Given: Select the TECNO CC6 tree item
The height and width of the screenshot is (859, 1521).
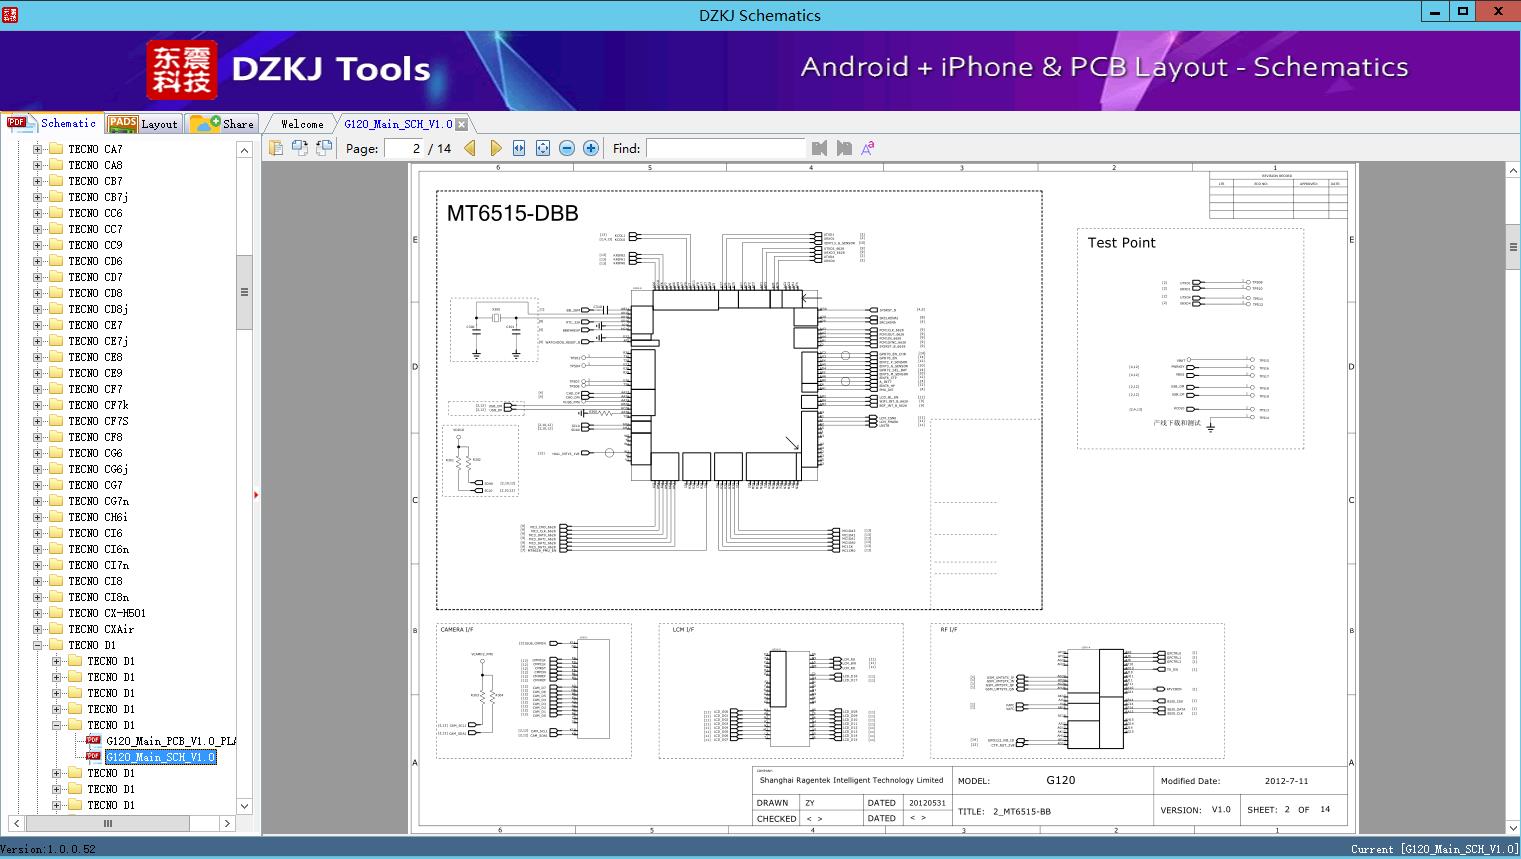Looking at the screenshot, I should tap(95, 213).
